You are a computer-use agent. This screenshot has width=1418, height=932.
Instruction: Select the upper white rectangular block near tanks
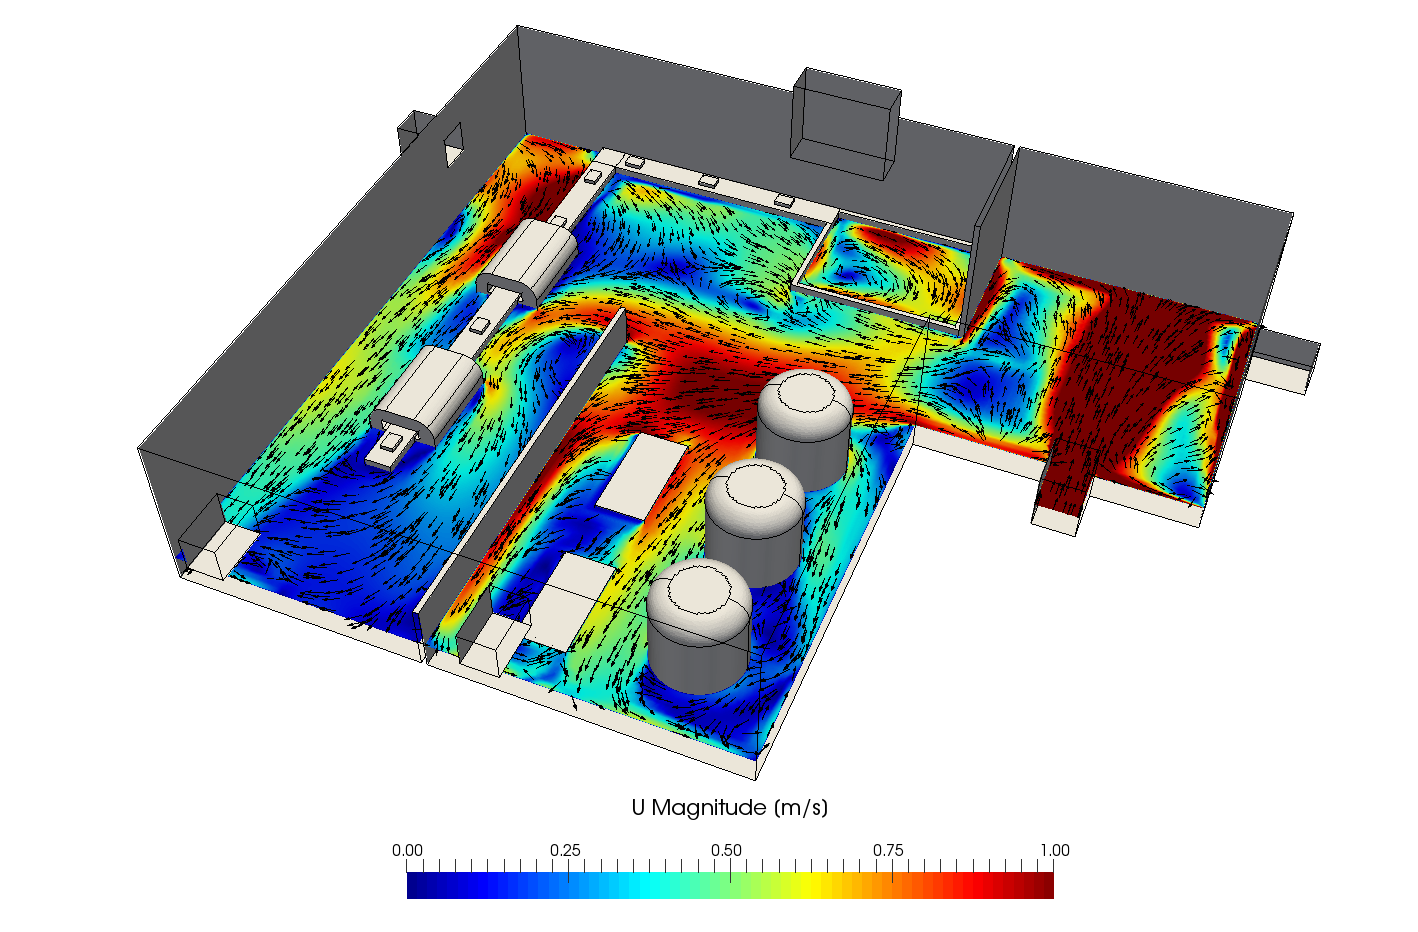(641, 475)
